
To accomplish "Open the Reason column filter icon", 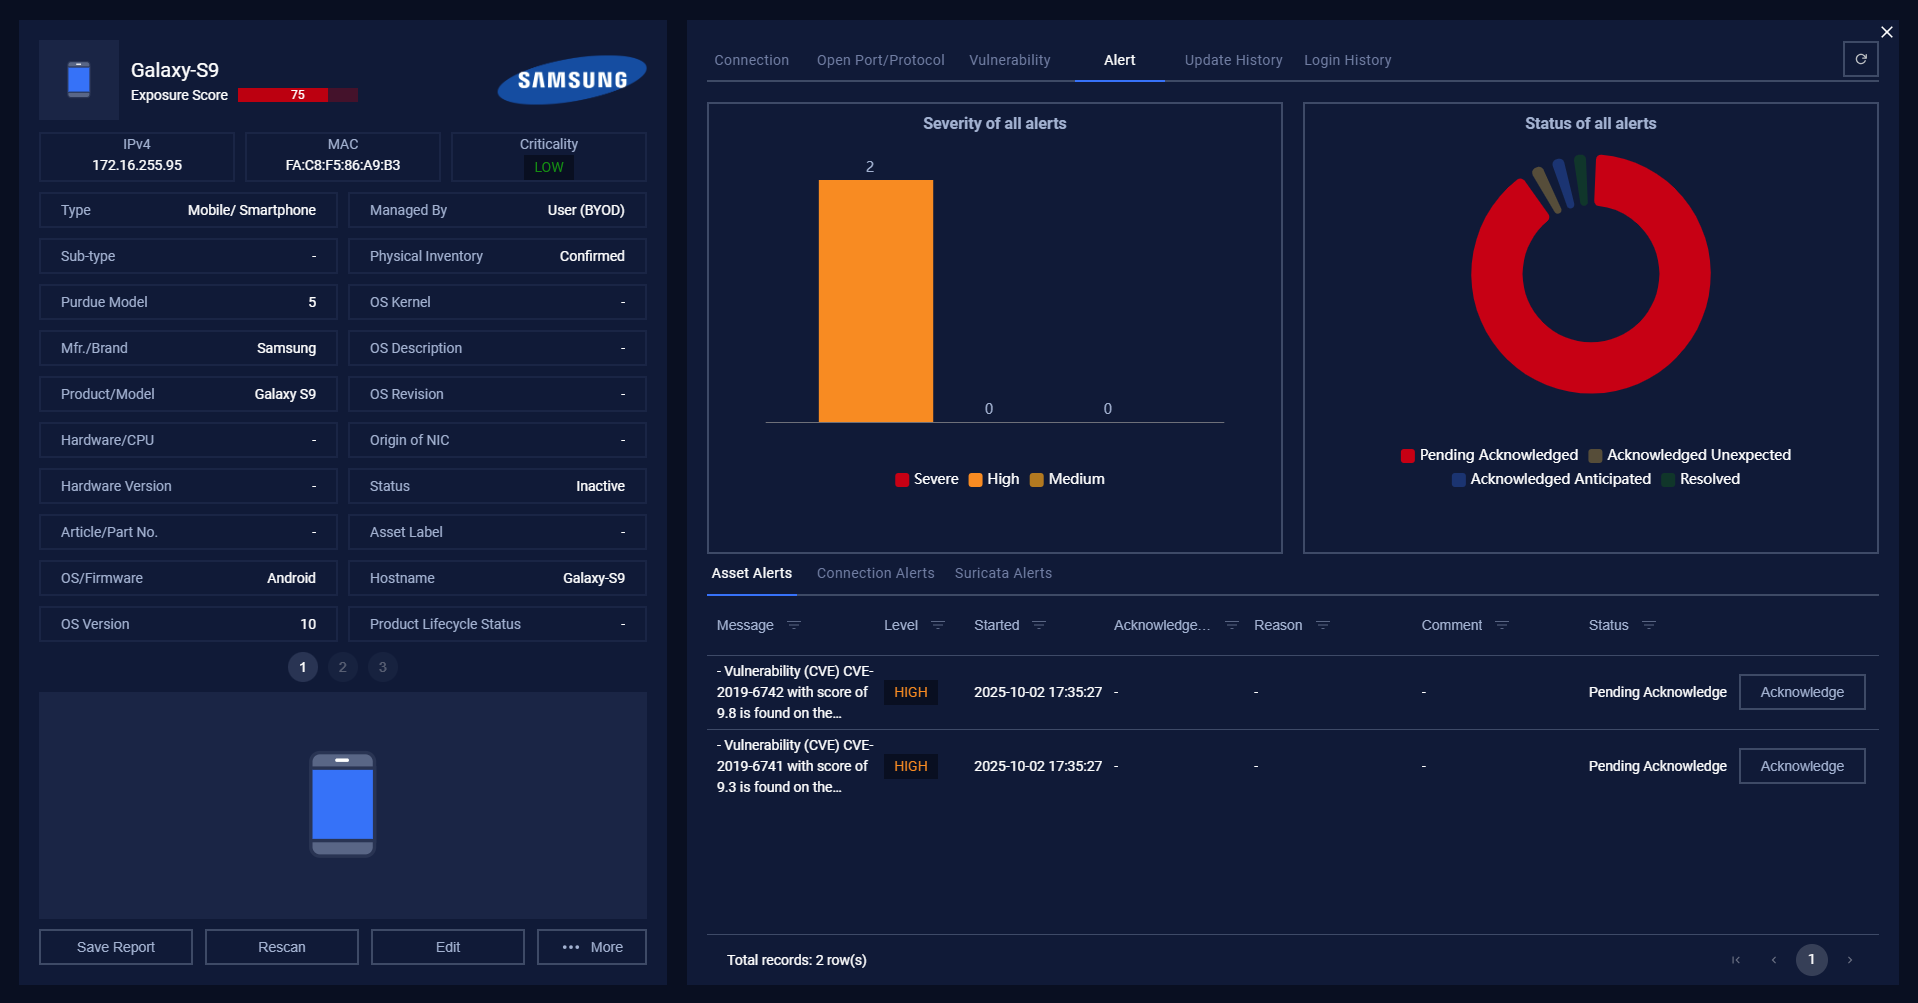I will point(1323,625).
